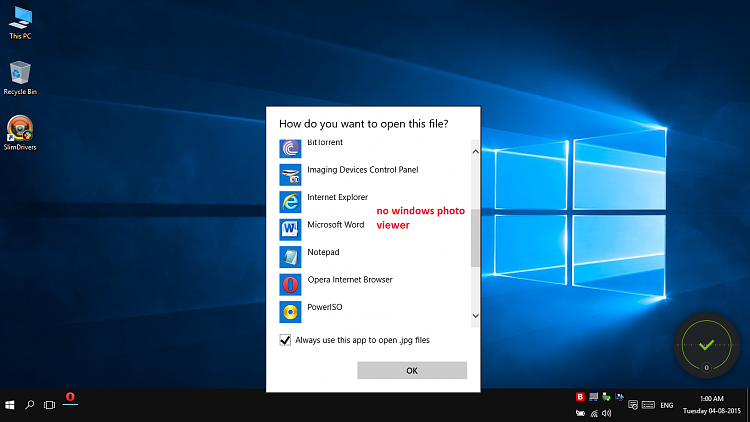Open the Windows Start menu

pos(10,405)
